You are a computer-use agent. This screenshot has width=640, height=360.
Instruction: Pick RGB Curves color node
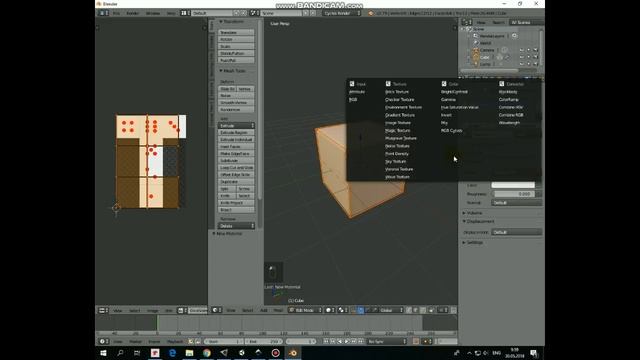coord(451,131)
